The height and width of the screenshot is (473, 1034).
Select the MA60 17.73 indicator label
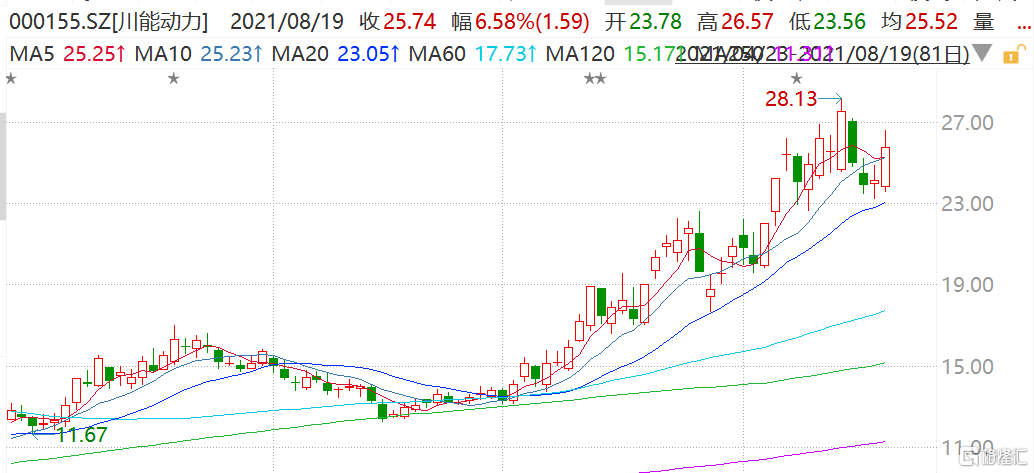click(472, 54)
